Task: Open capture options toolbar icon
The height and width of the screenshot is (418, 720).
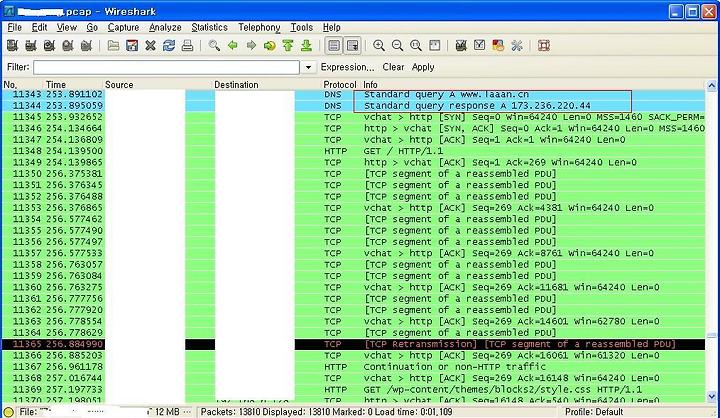Action: (x=31, y=45)
